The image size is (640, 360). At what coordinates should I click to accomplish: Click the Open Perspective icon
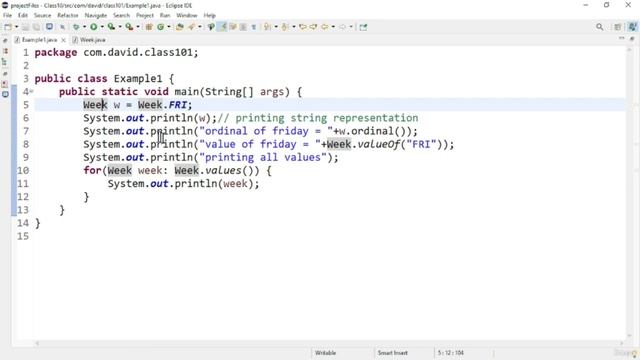tap(618, 27)
